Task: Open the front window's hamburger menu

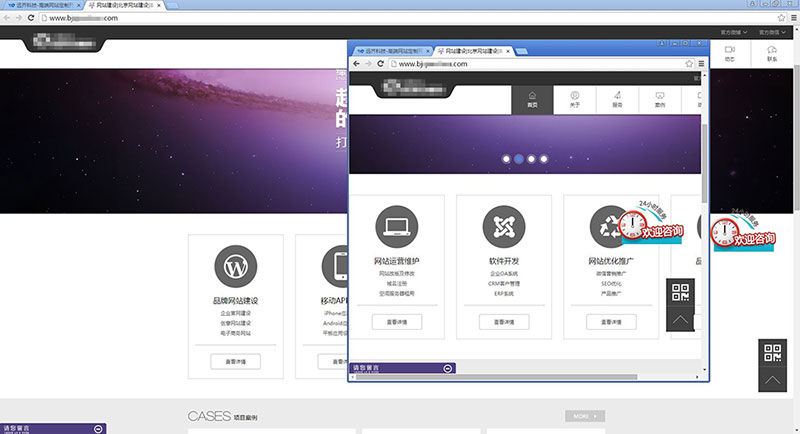Action: click(x=702, y=64)
